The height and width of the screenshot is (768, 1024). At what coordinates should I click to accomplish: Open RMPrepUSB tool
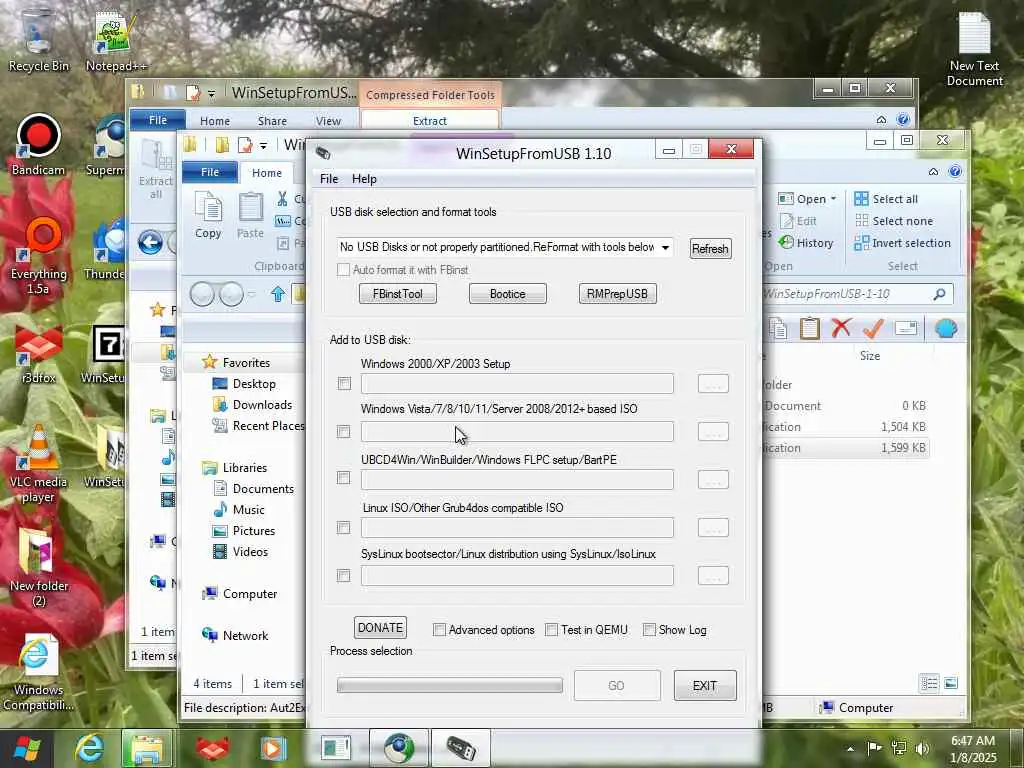click(x=617, y=294)
